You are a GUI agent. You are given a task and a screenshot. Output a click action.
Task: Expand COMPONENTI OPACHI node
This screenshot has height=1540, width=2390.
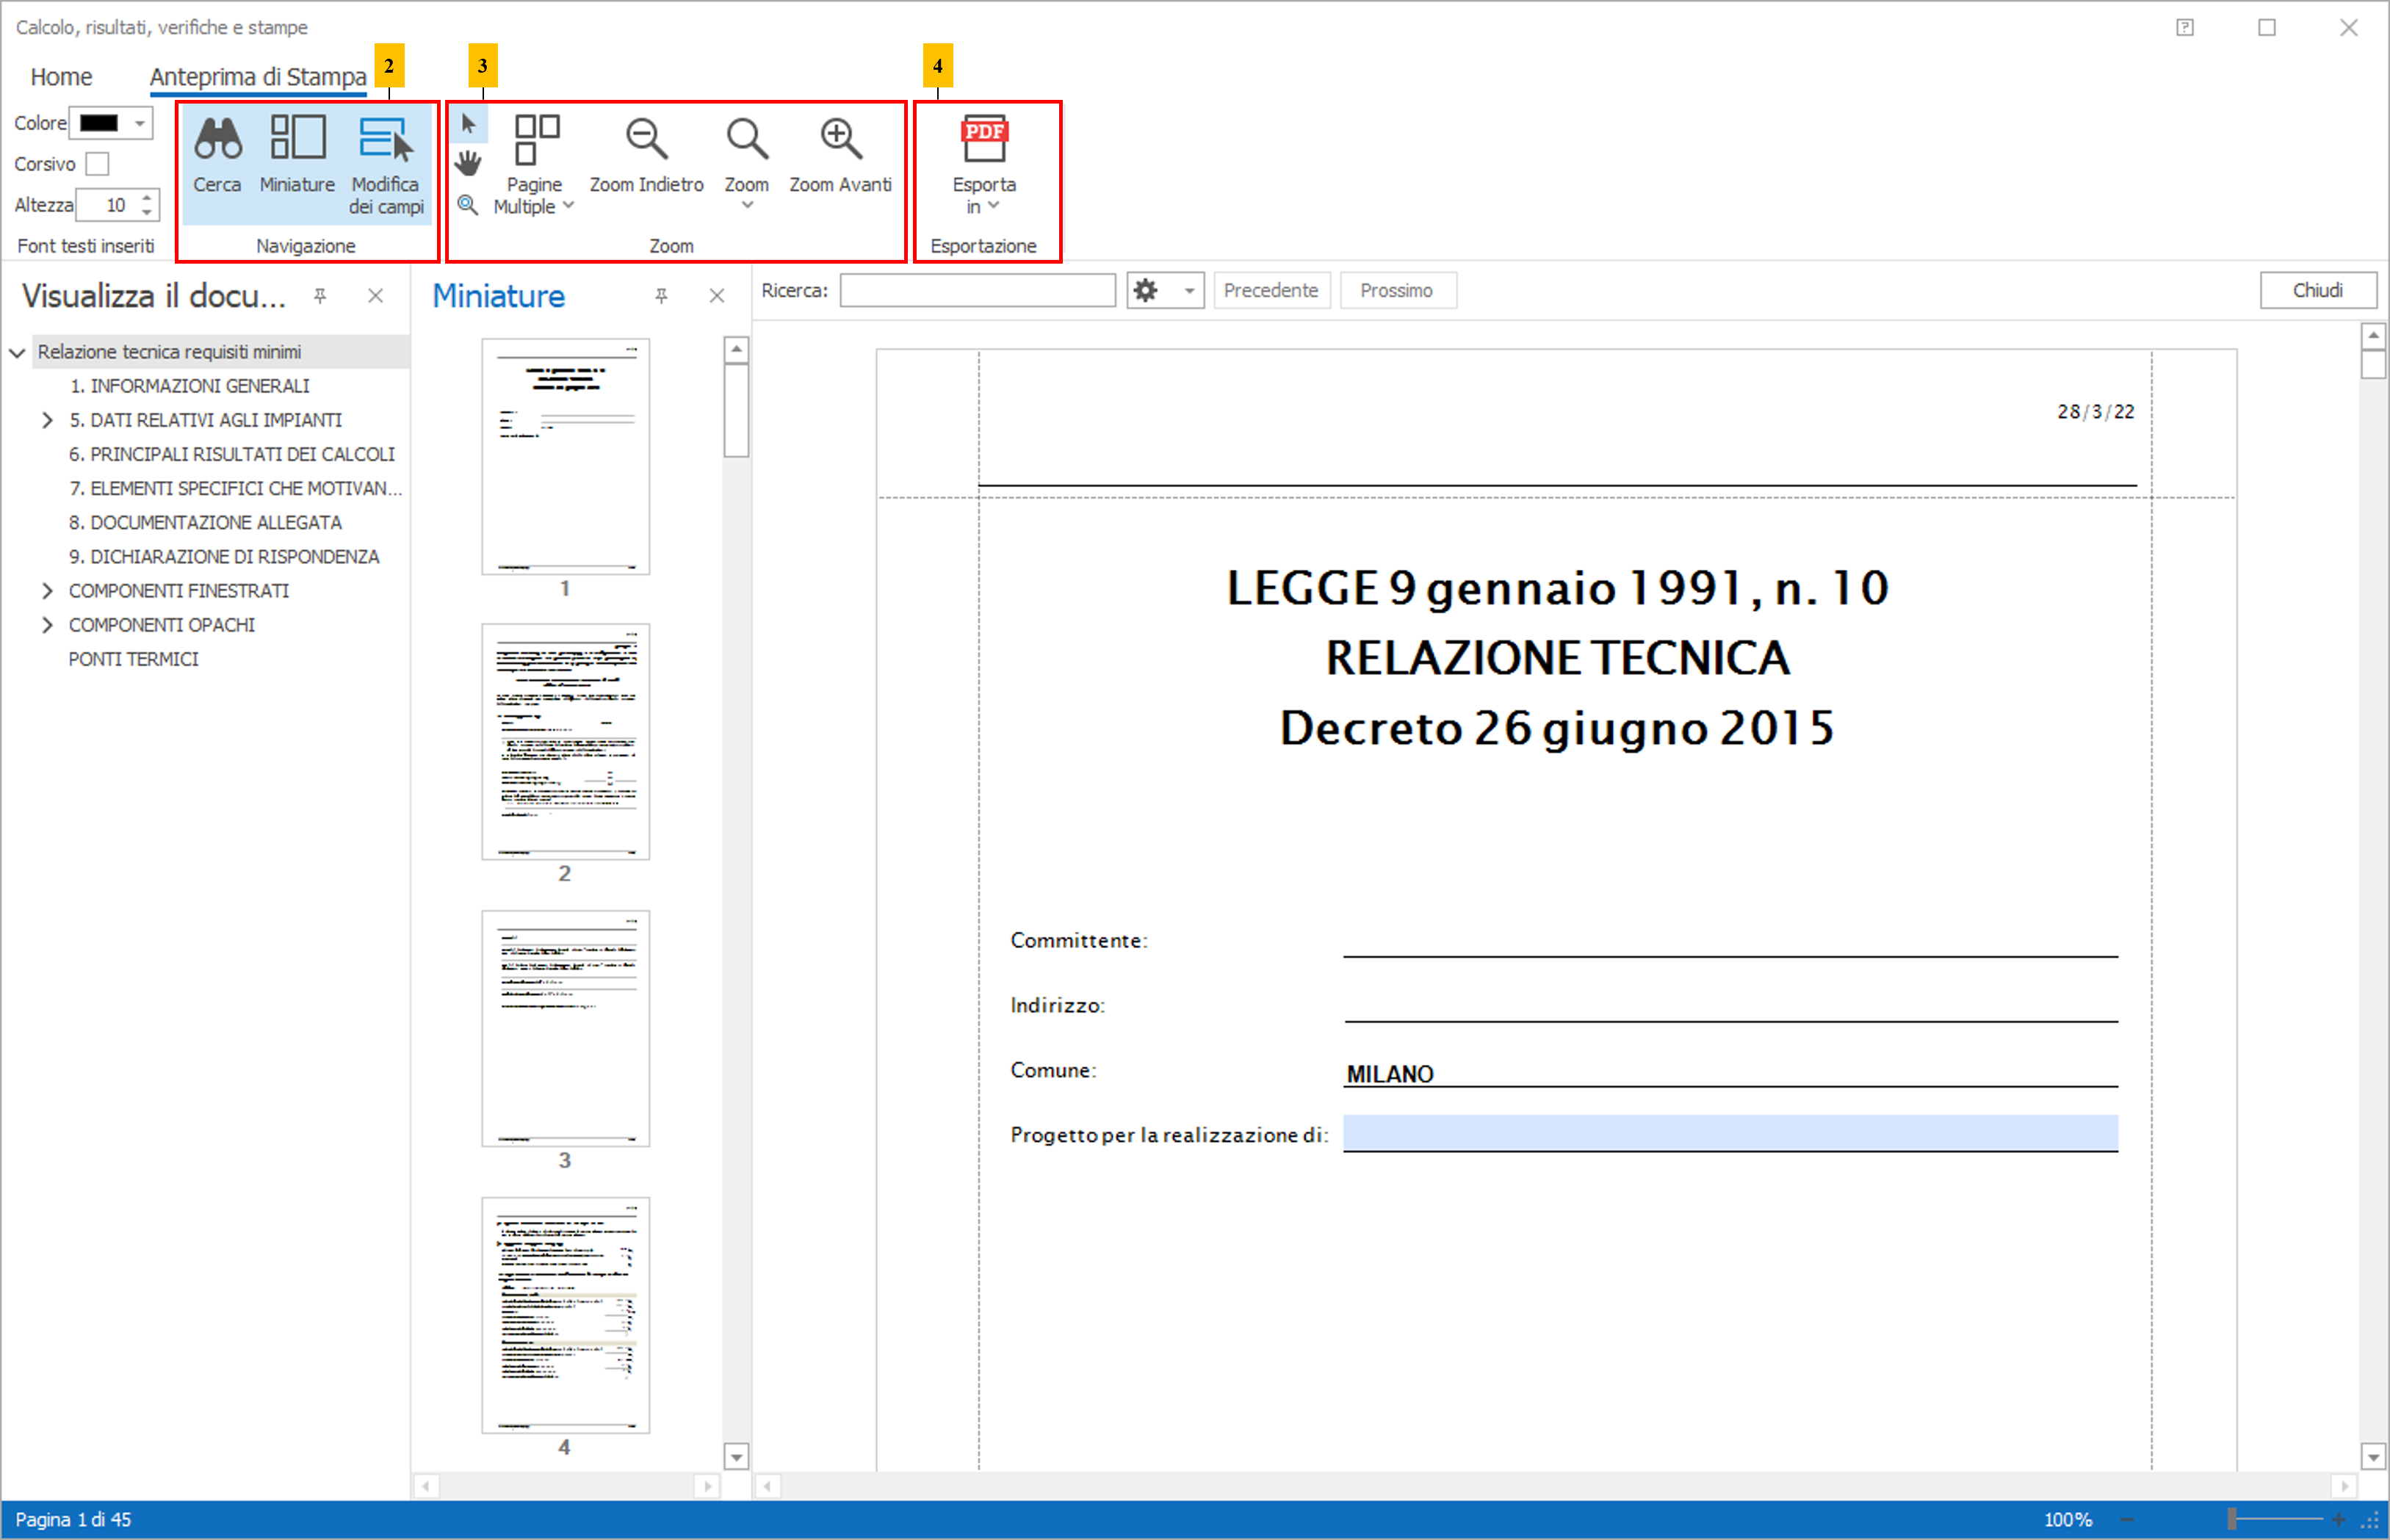47,625
